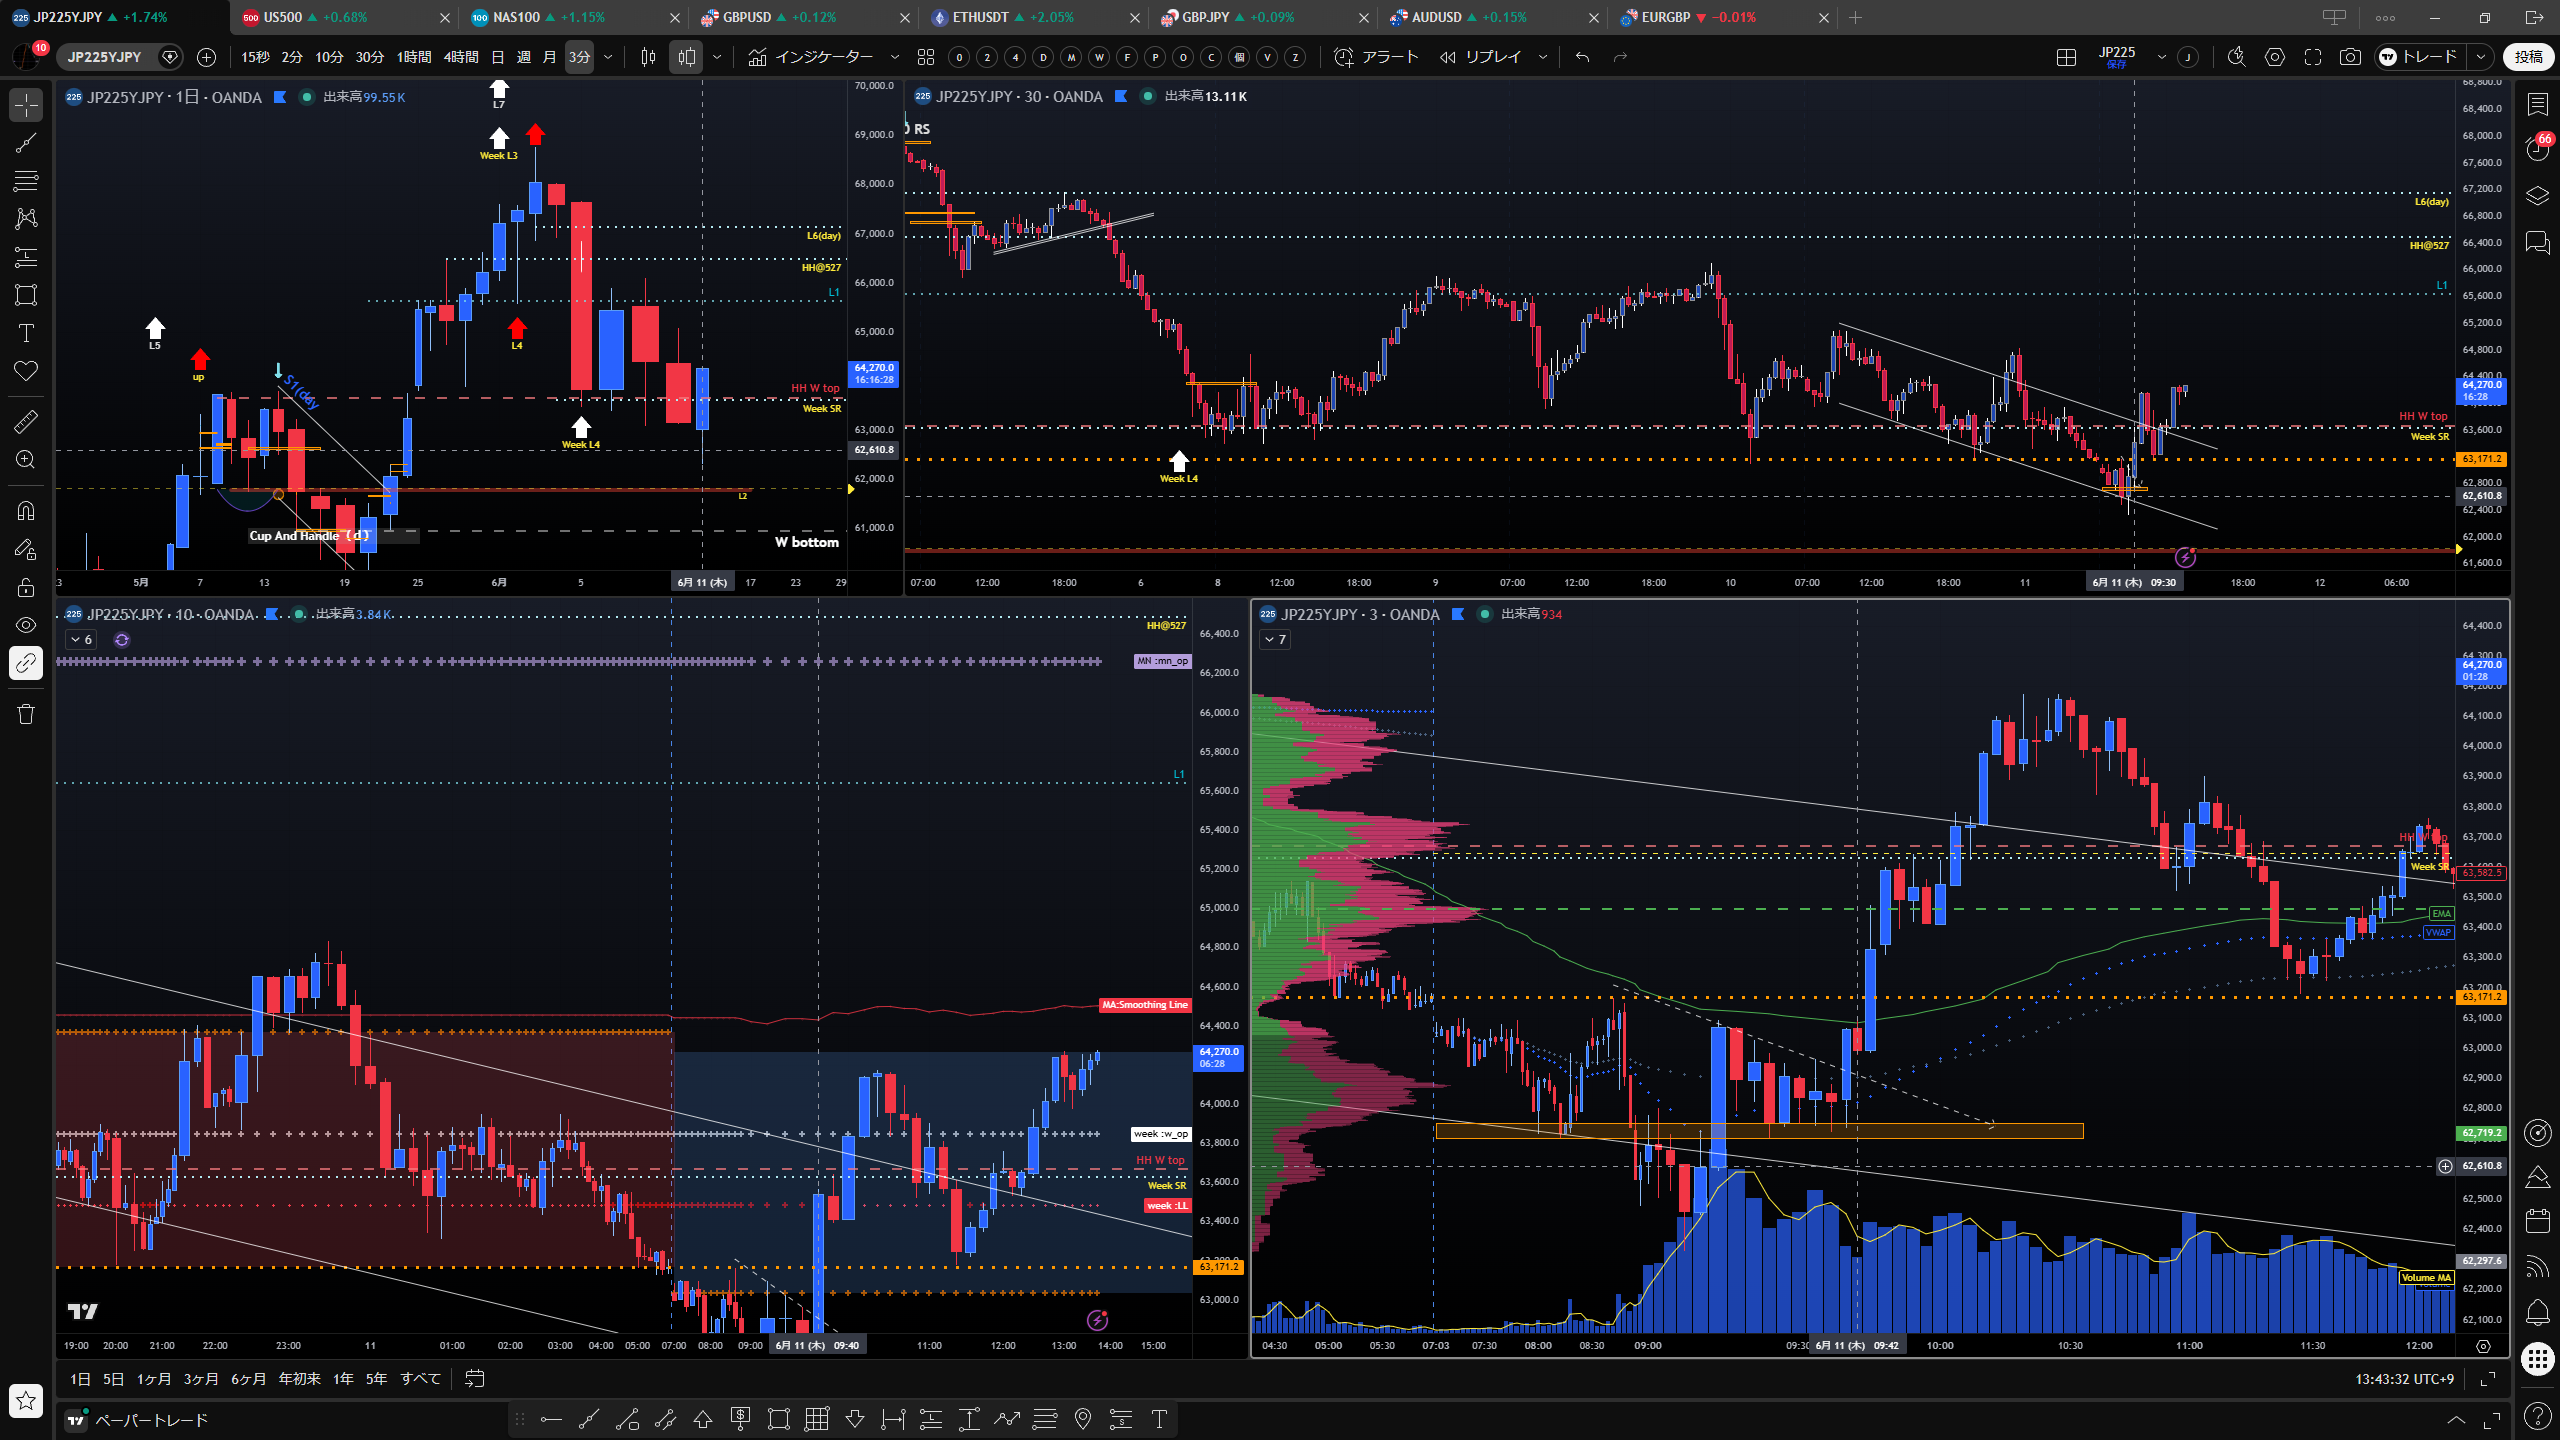Select the ruler measure tool
The height and width of the screenshot is (1440, 2560).
(26, 422)
